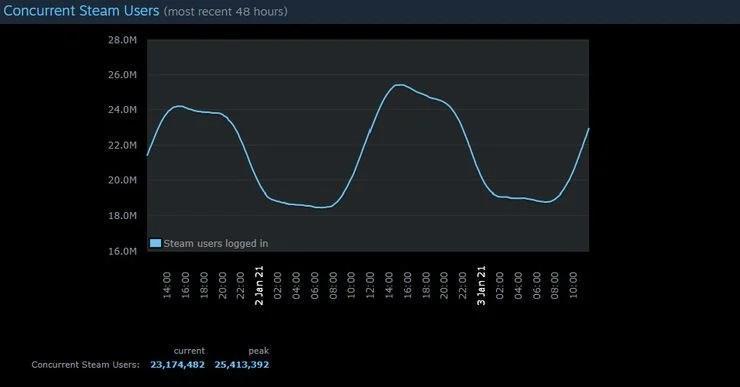Click the 16.0M y-axis label
Viewport: 740px width, 387px height.
pyautogui.click(x=122, y=251)
